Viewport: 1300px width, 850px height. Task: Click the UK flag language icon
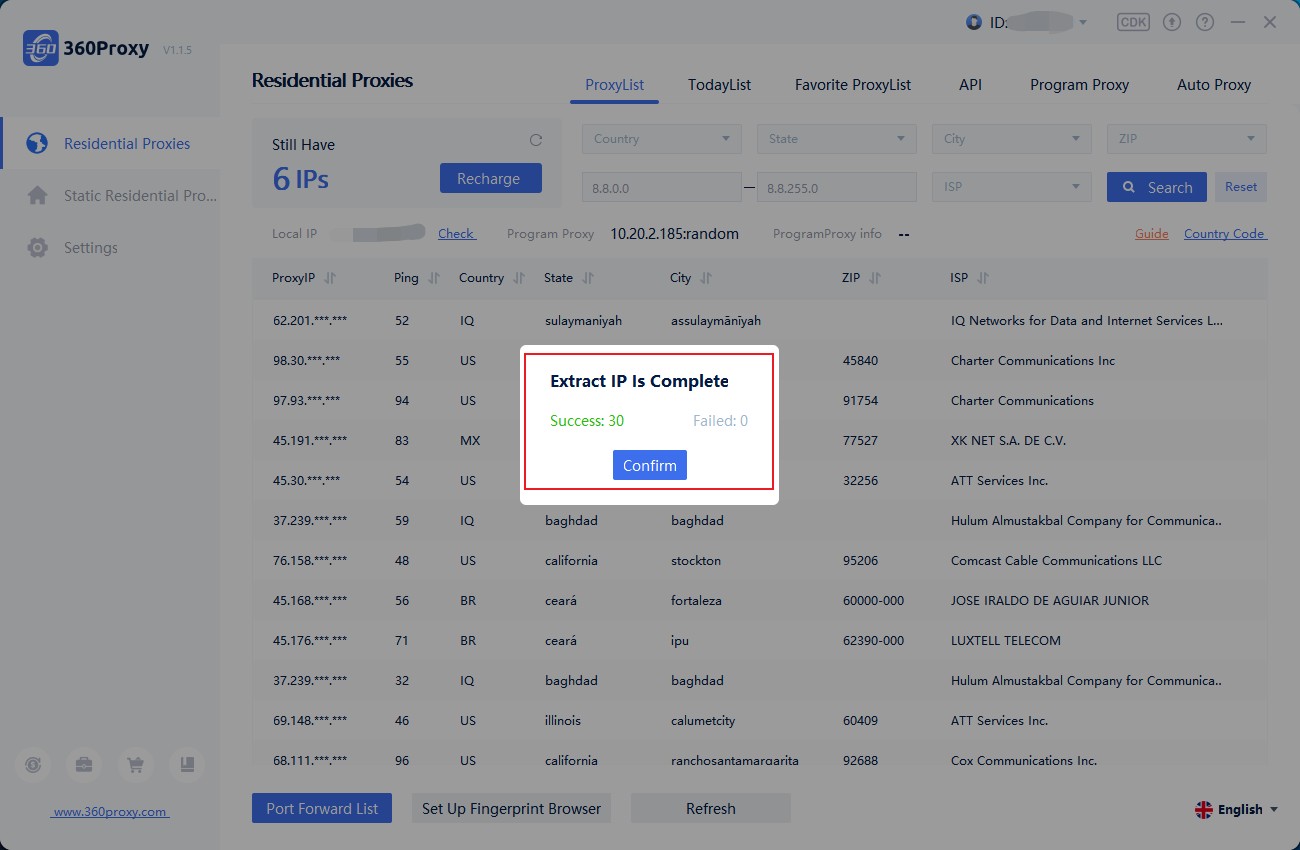click(1204, 810)
